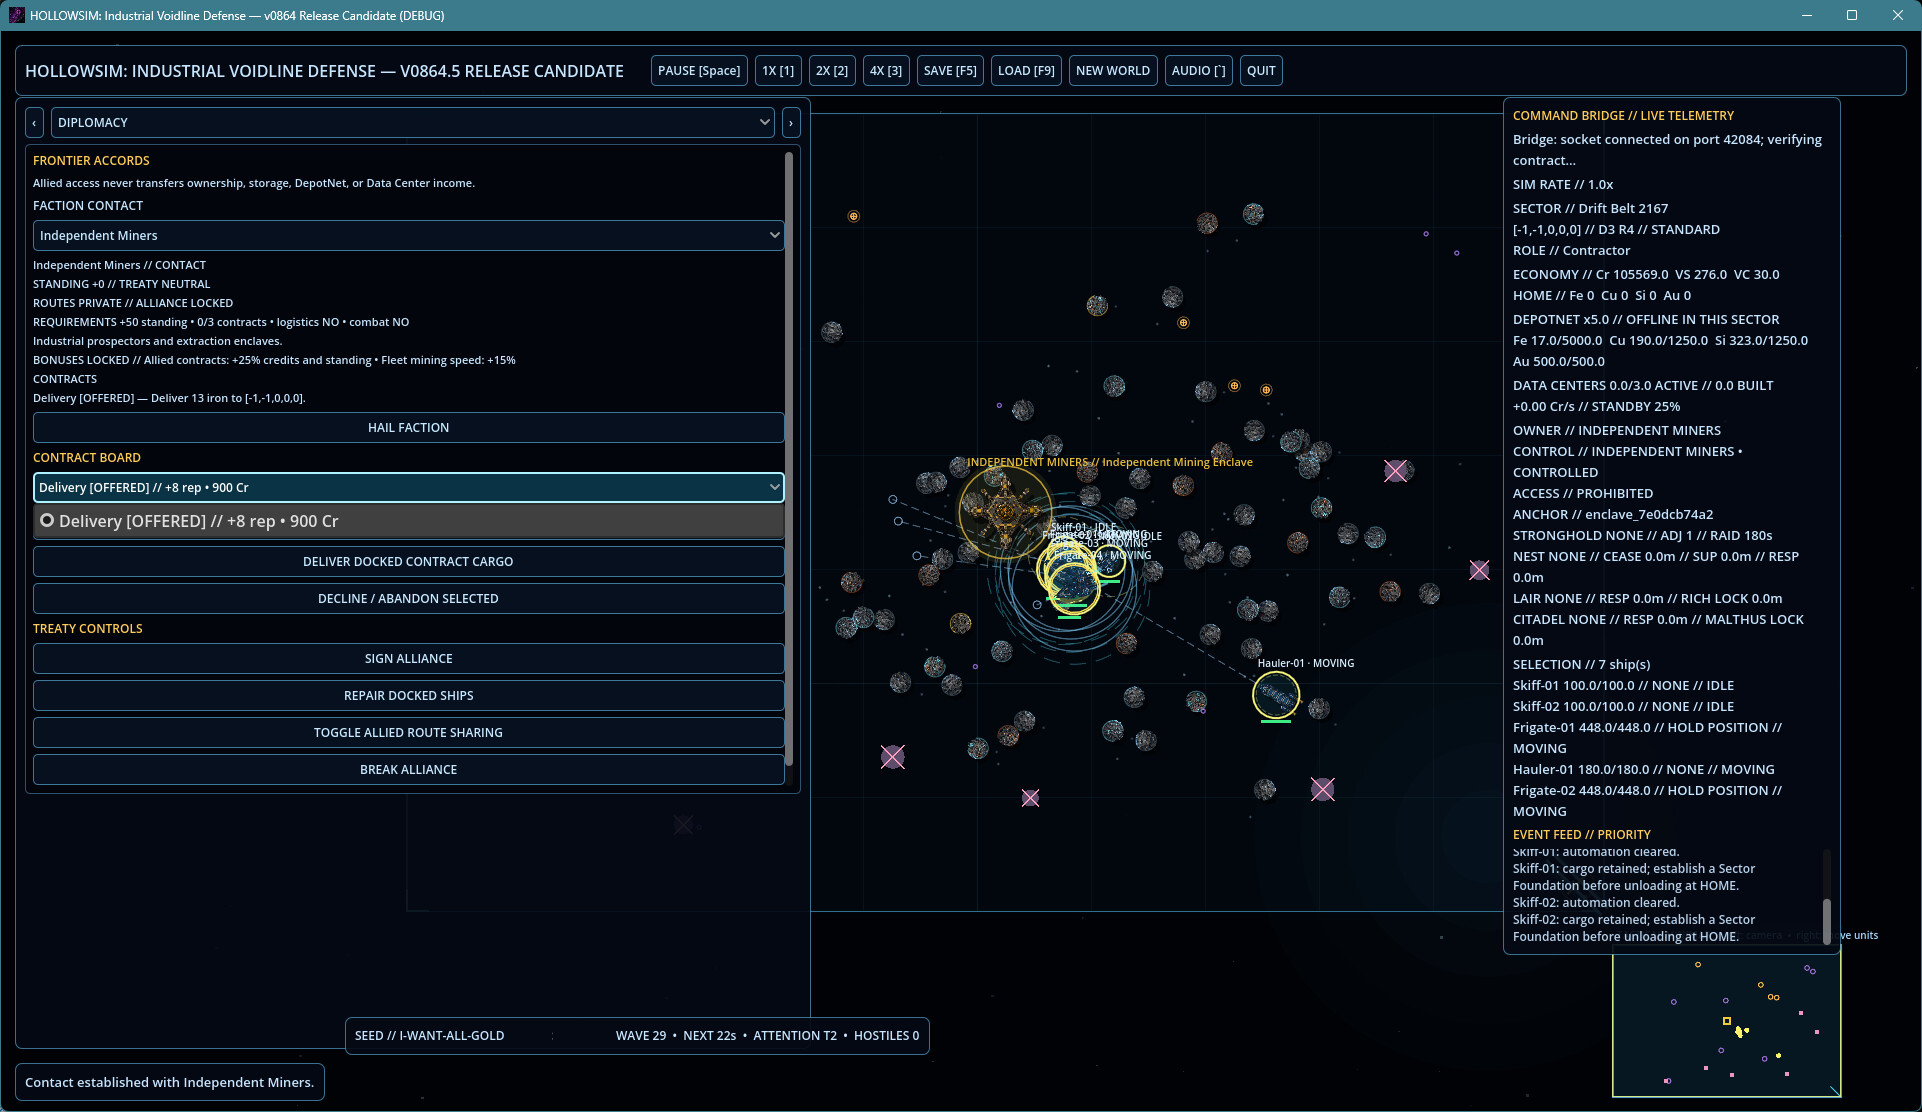Image resolution: width=1922 pixels, height=1112 pixels.
Task: Open the DIPLOMACY panel dropdown
Action: coord(413,123)
